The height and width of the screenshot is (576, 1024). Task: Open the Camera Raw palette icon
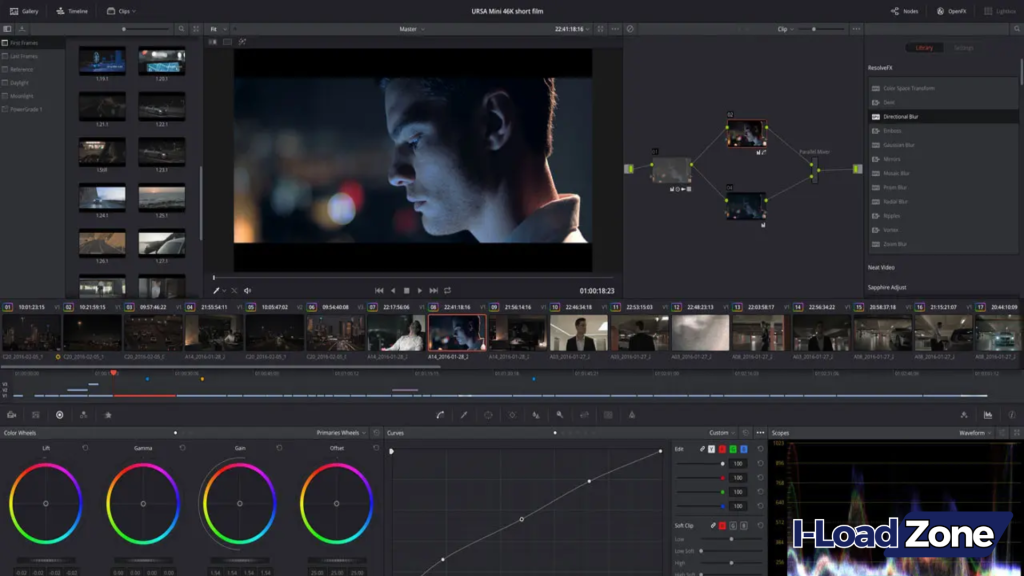tap(13, 414)
